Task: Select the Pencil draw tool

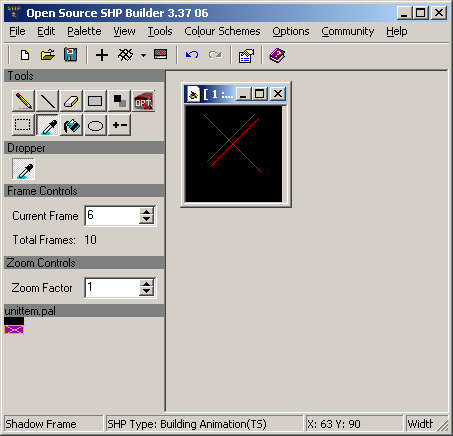Action: tap(23, 101)
